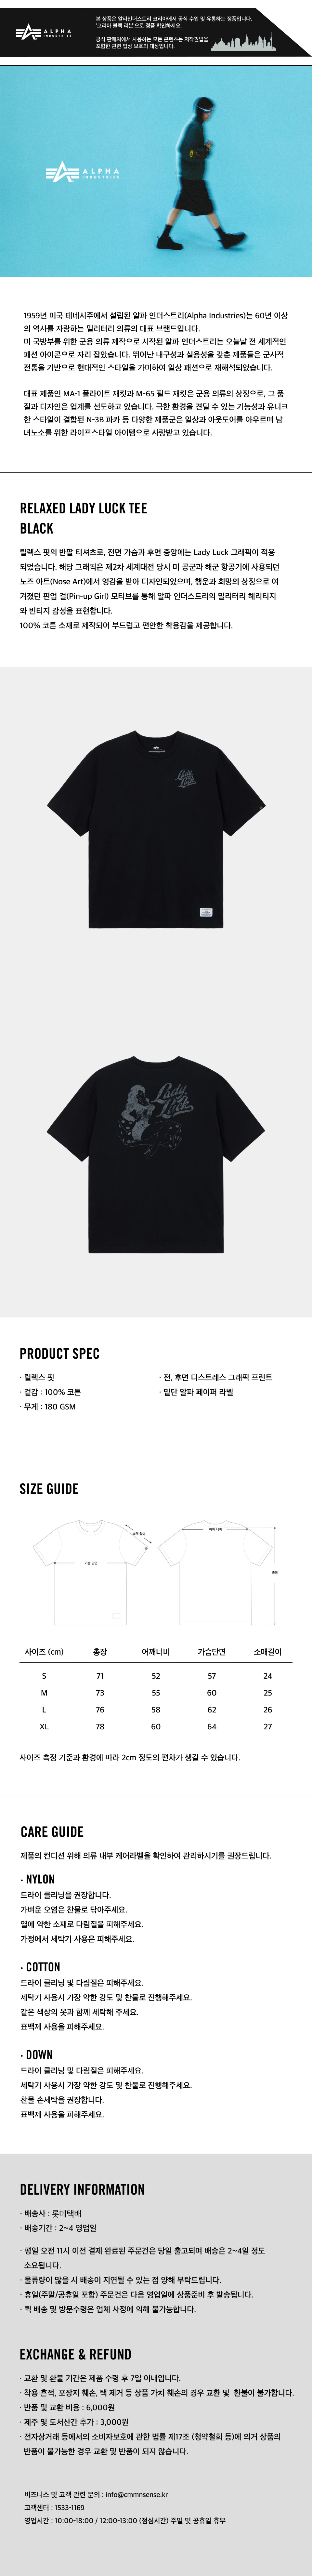The height and width of the screenshot is (2576, 312).
Task: Click size M row in size table
Action: [156, 1693]
